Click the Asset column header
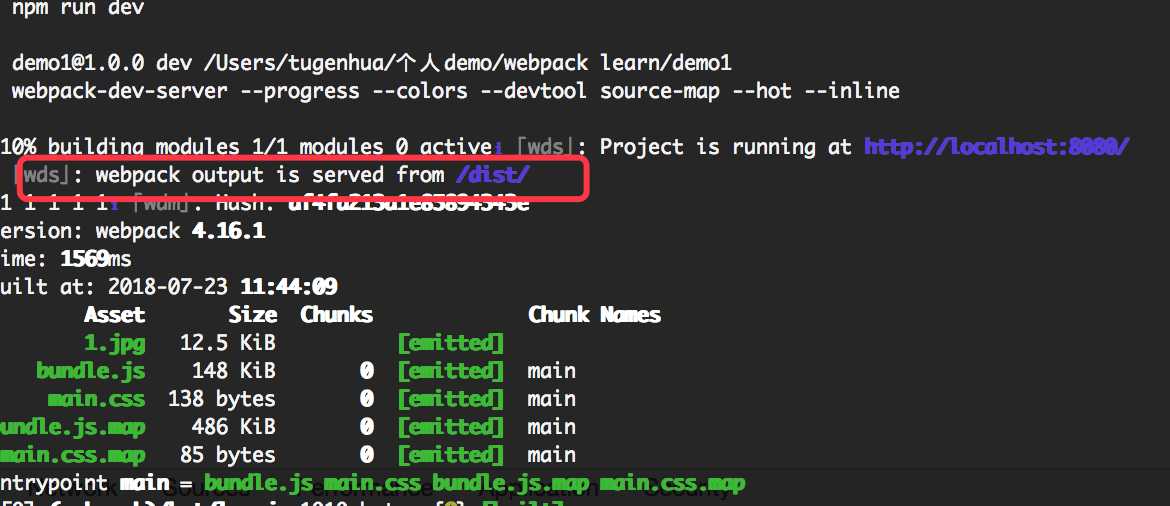1170x506 pixels. (x=114, y=315)
